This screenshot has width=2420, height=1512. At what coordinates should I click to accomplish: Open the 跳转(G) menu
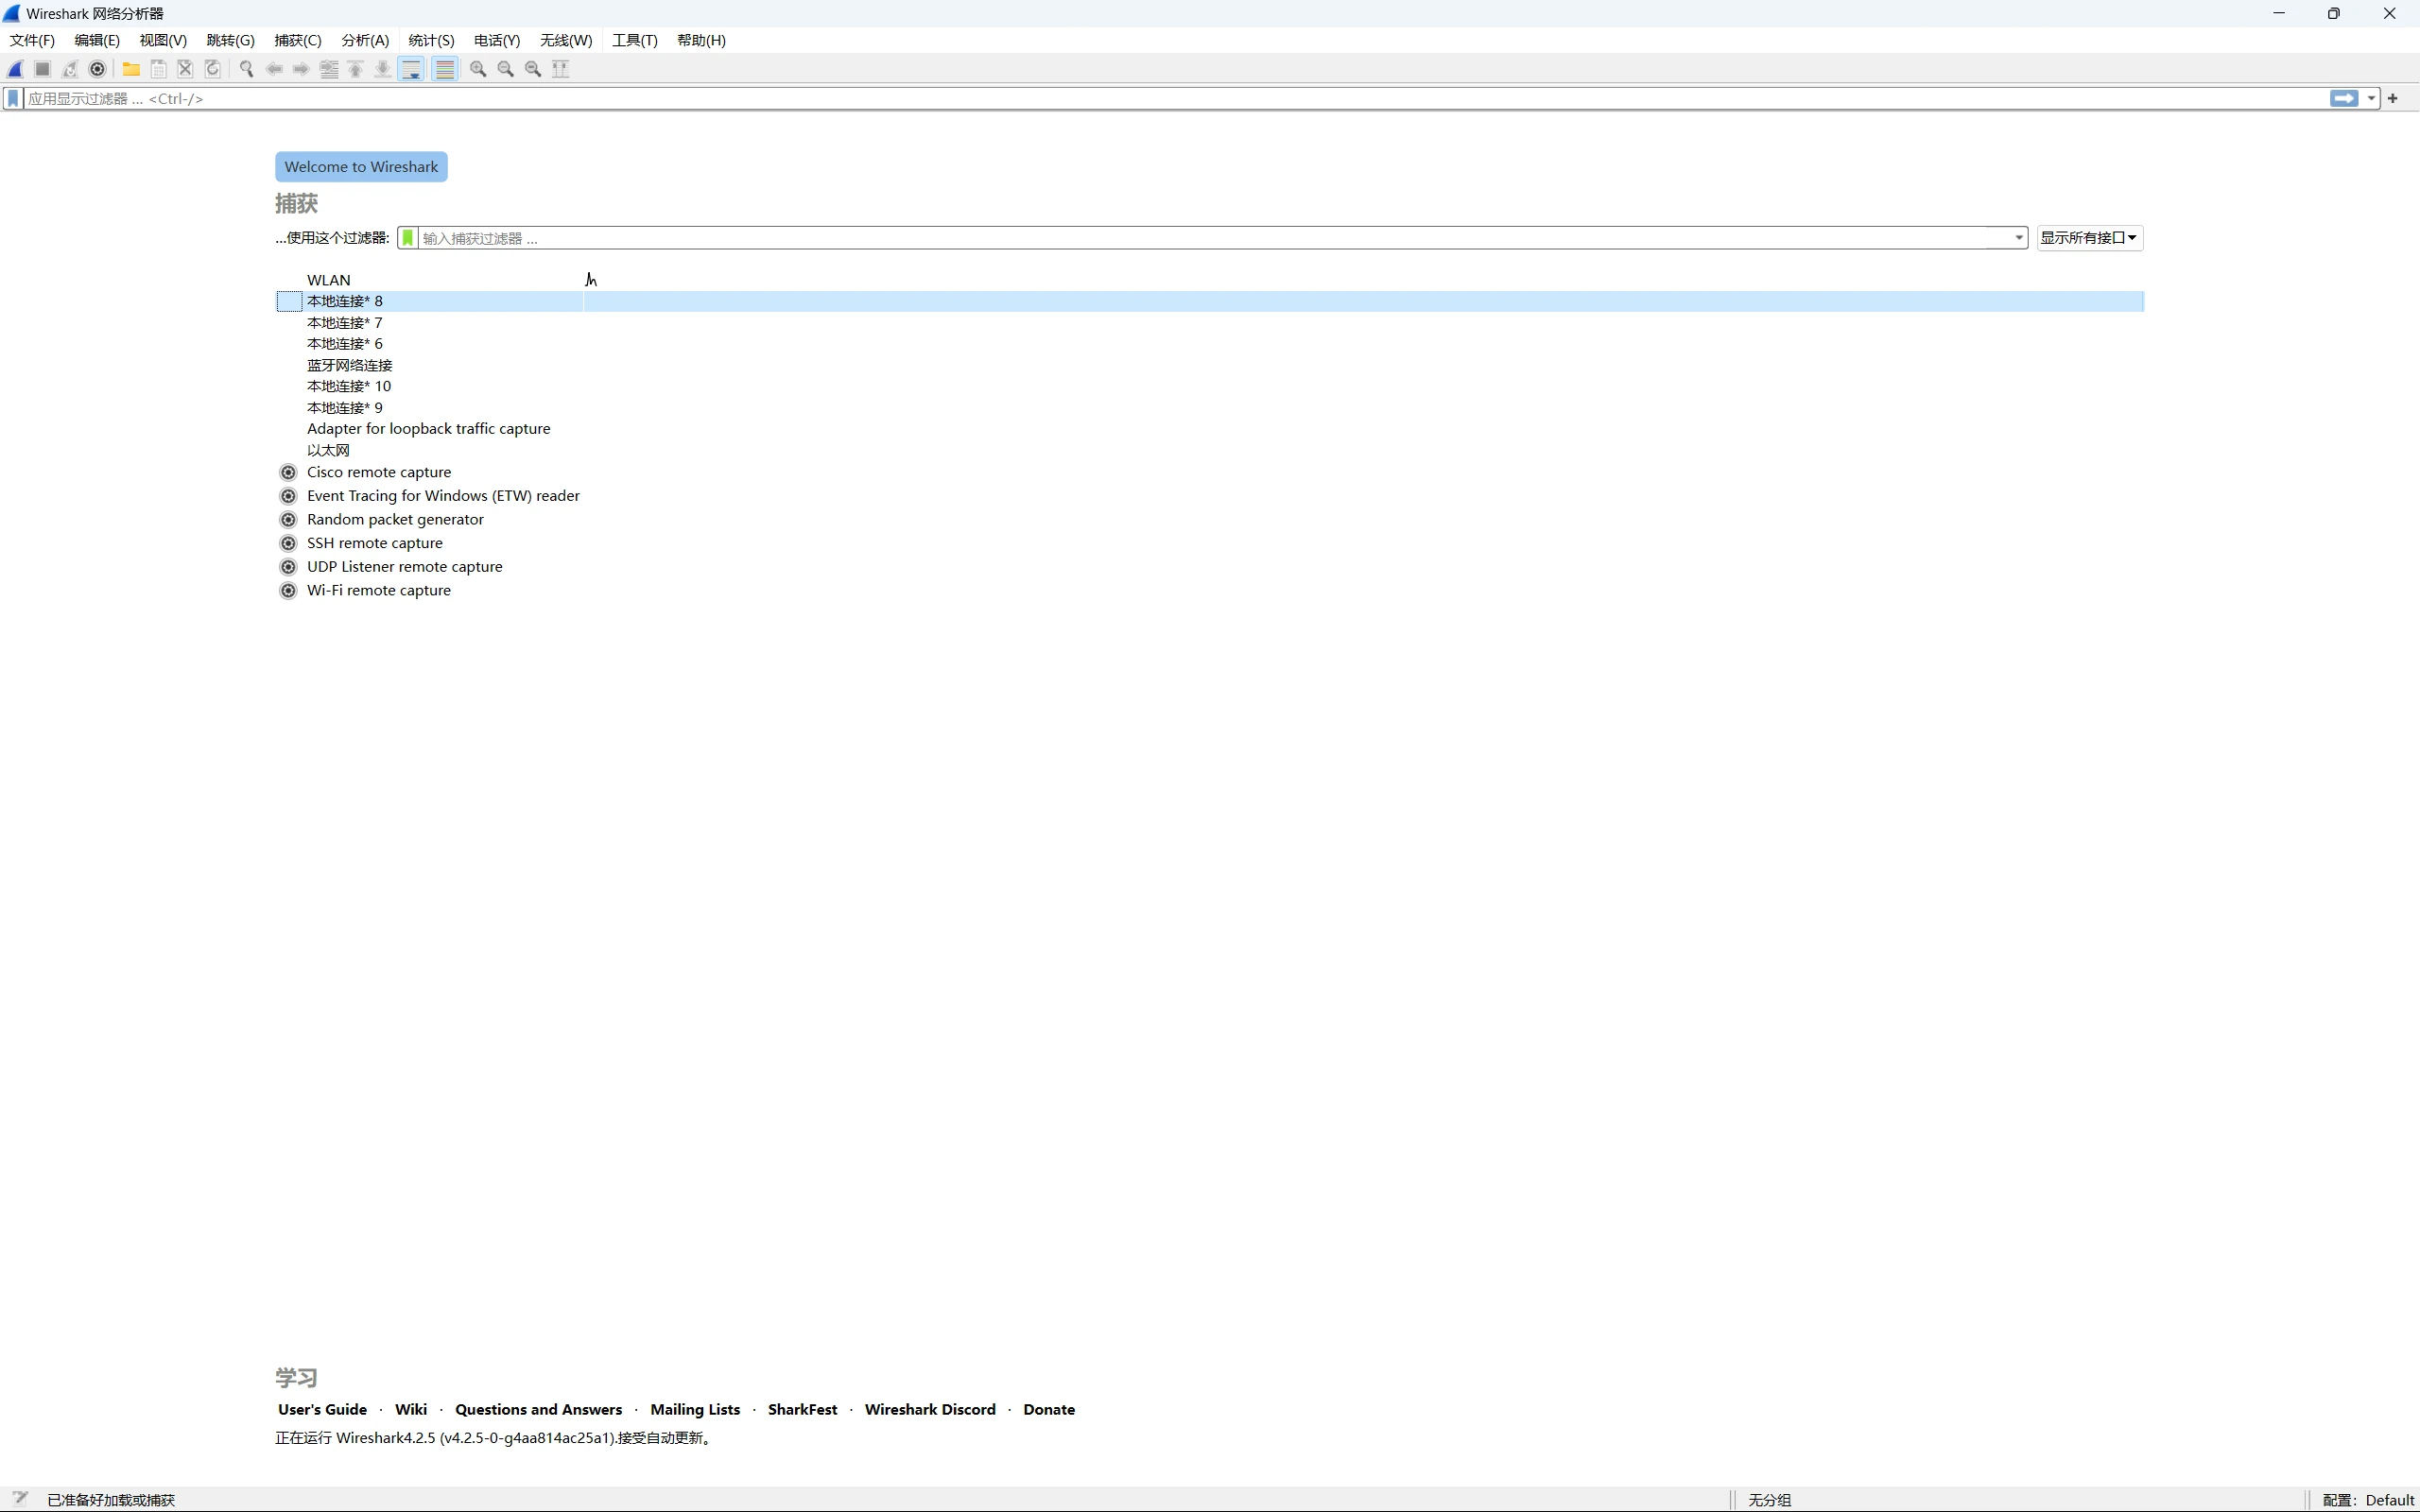pyautogui.click(x=230, y=40)
